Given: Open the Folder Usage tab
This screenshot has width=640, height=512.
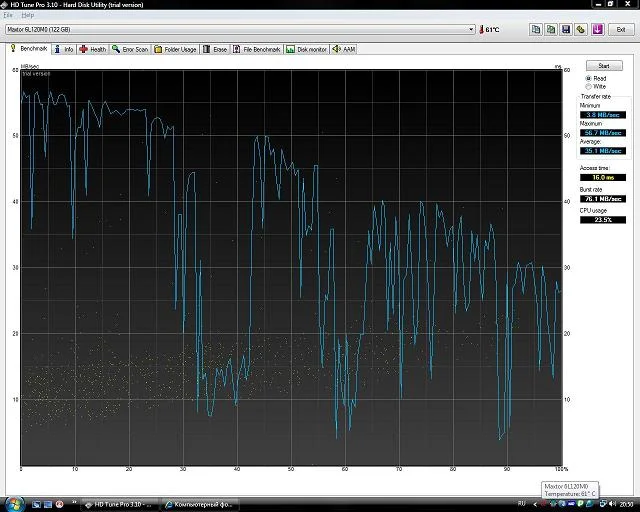Looking at the screenshot, I should click(176, 49).
